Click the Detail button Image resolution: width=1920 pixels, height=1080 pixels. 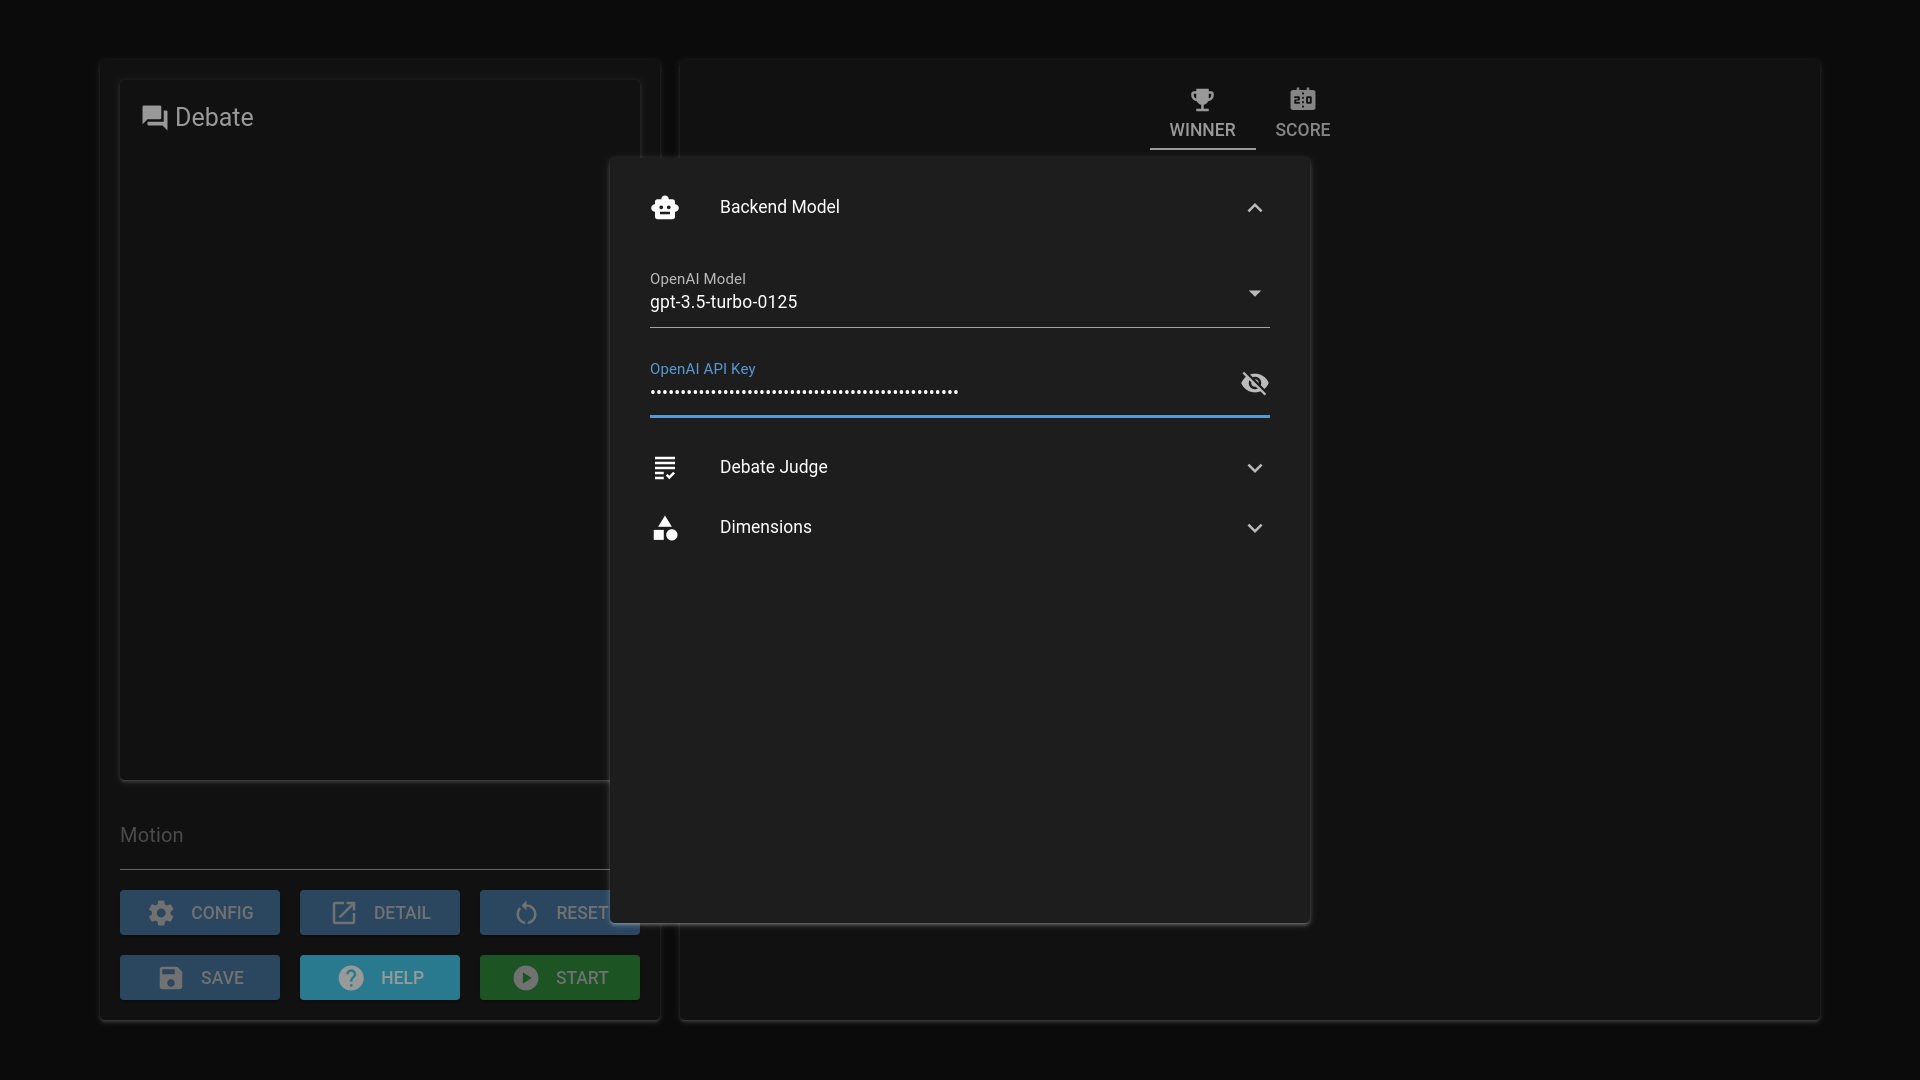380,913
